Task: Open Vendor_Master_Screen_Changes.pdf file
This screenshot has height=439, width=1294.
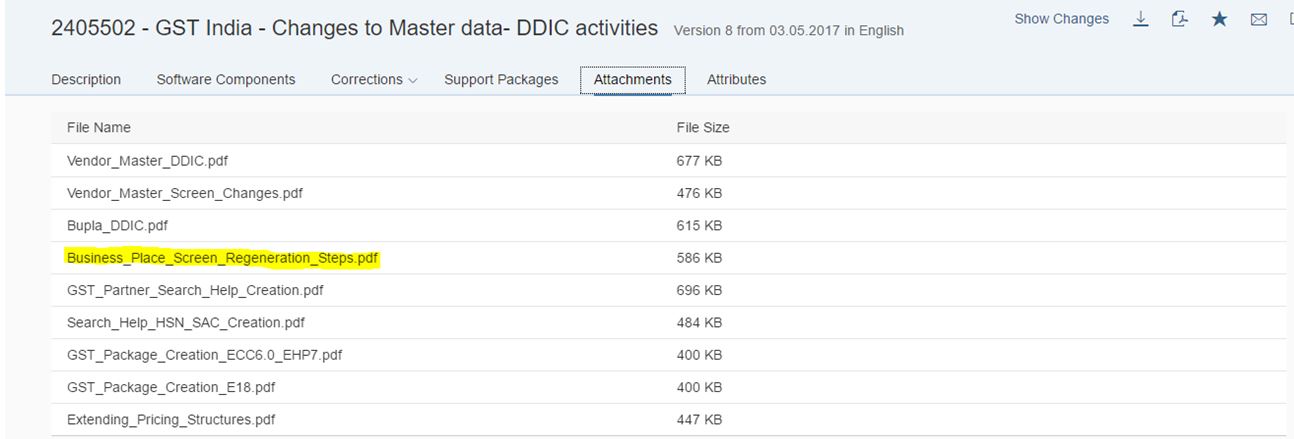Action: point(184,193)
